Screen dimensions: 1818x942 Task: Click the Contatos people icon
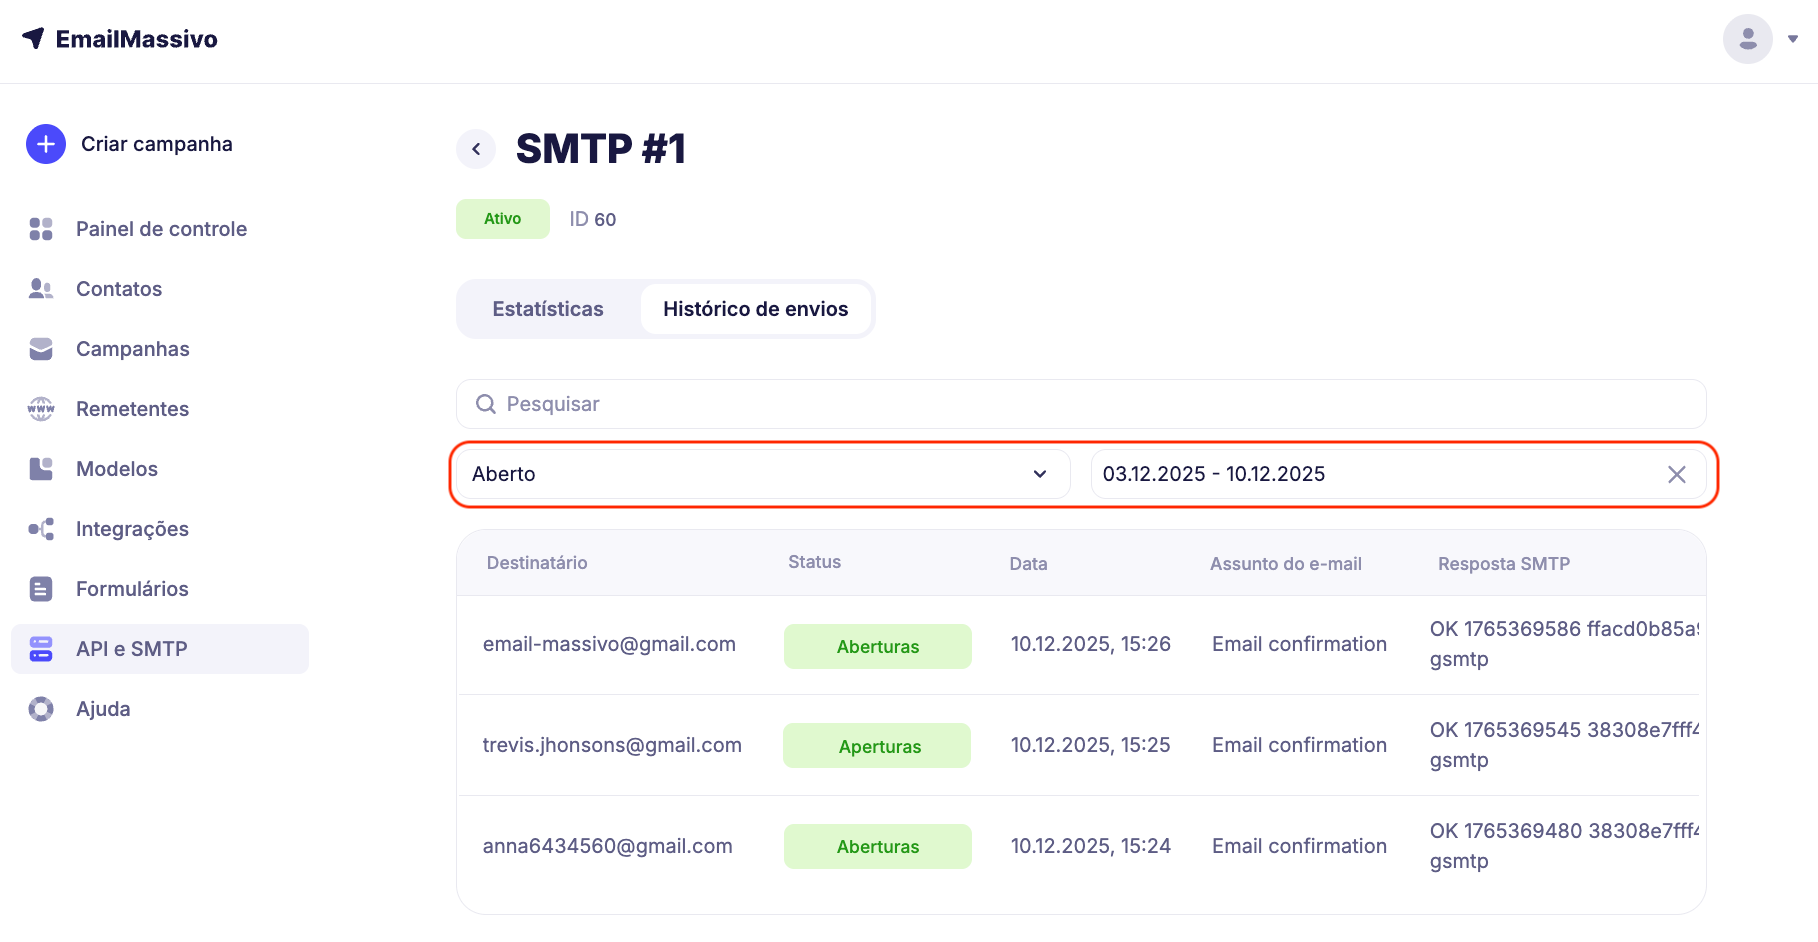[x=41, y=289]
